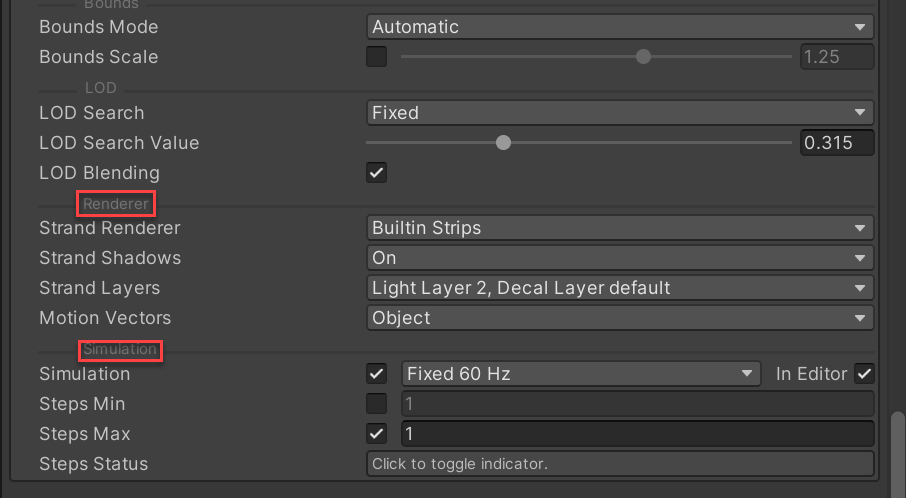Viewport: 906px width, 498px height.
Task: Click the Steps Max value field
Action: click(x=637, y=434)
